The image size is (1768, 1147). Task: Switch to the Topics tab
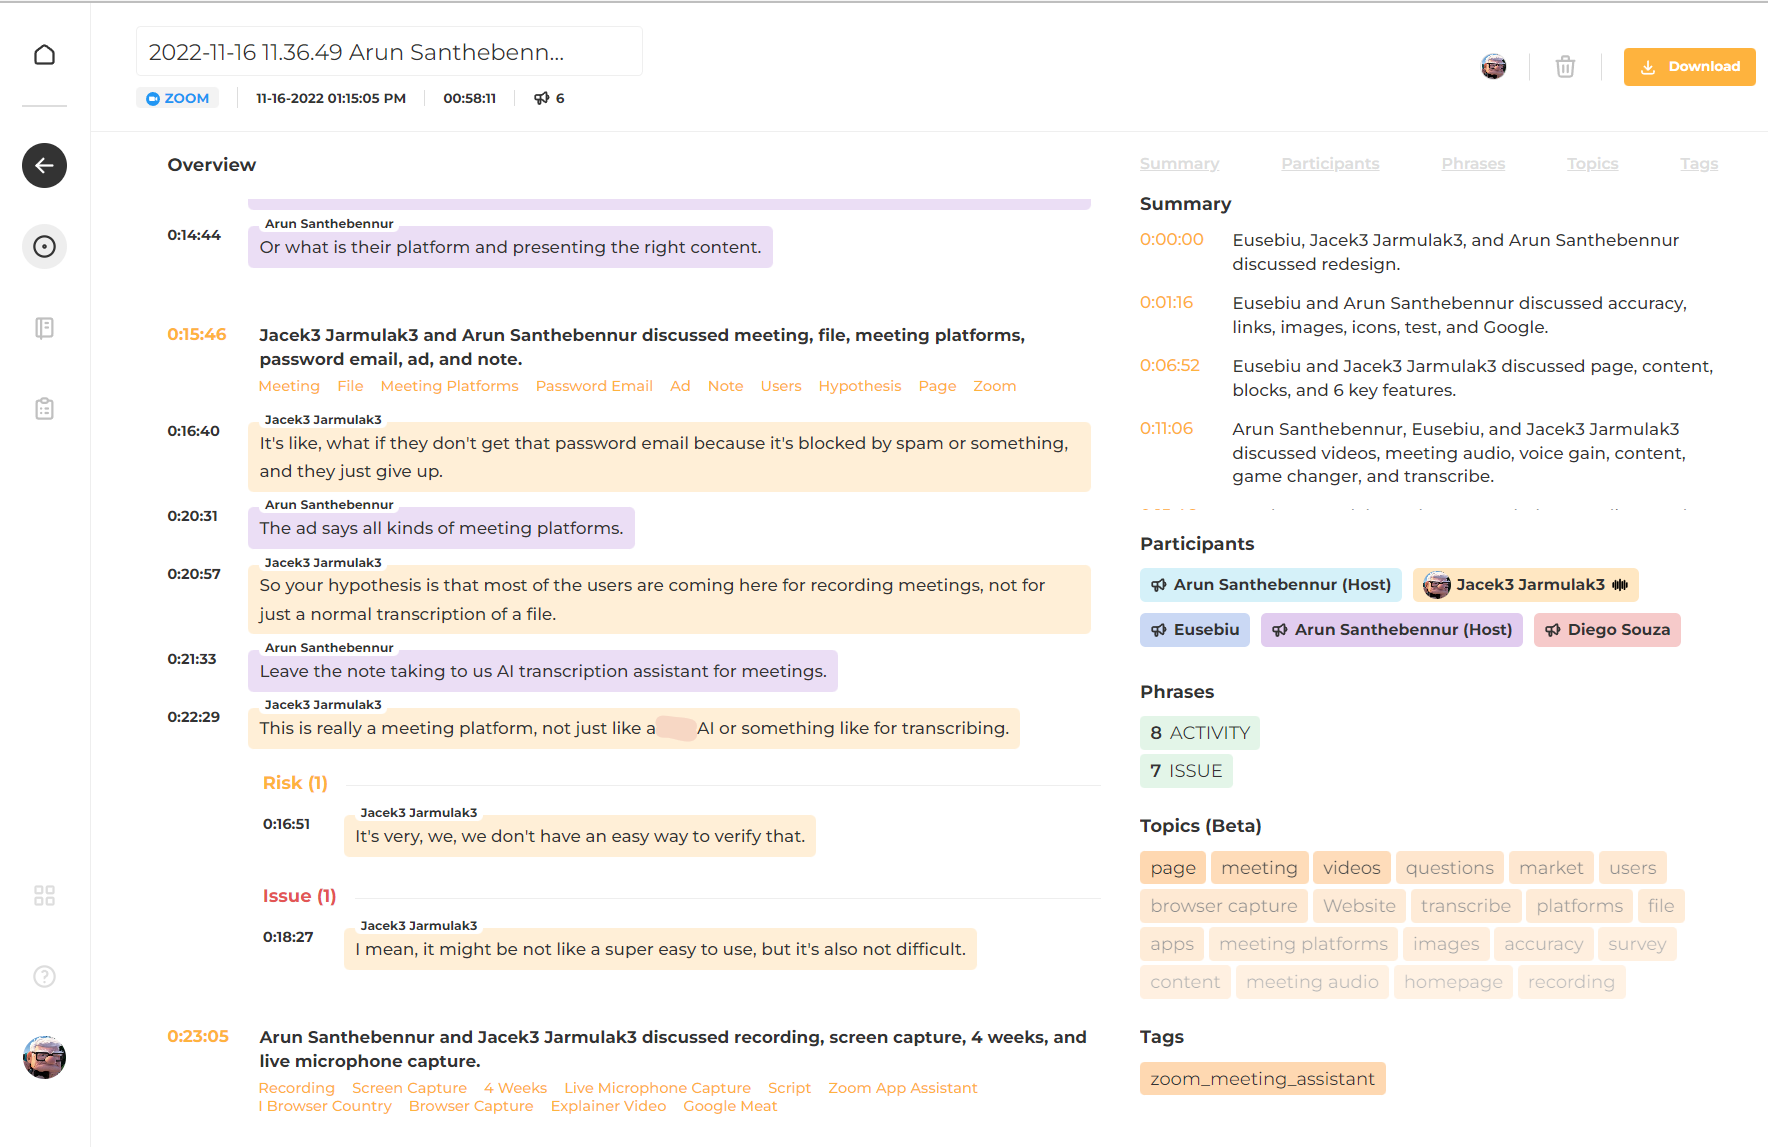tap(1592, 163)
